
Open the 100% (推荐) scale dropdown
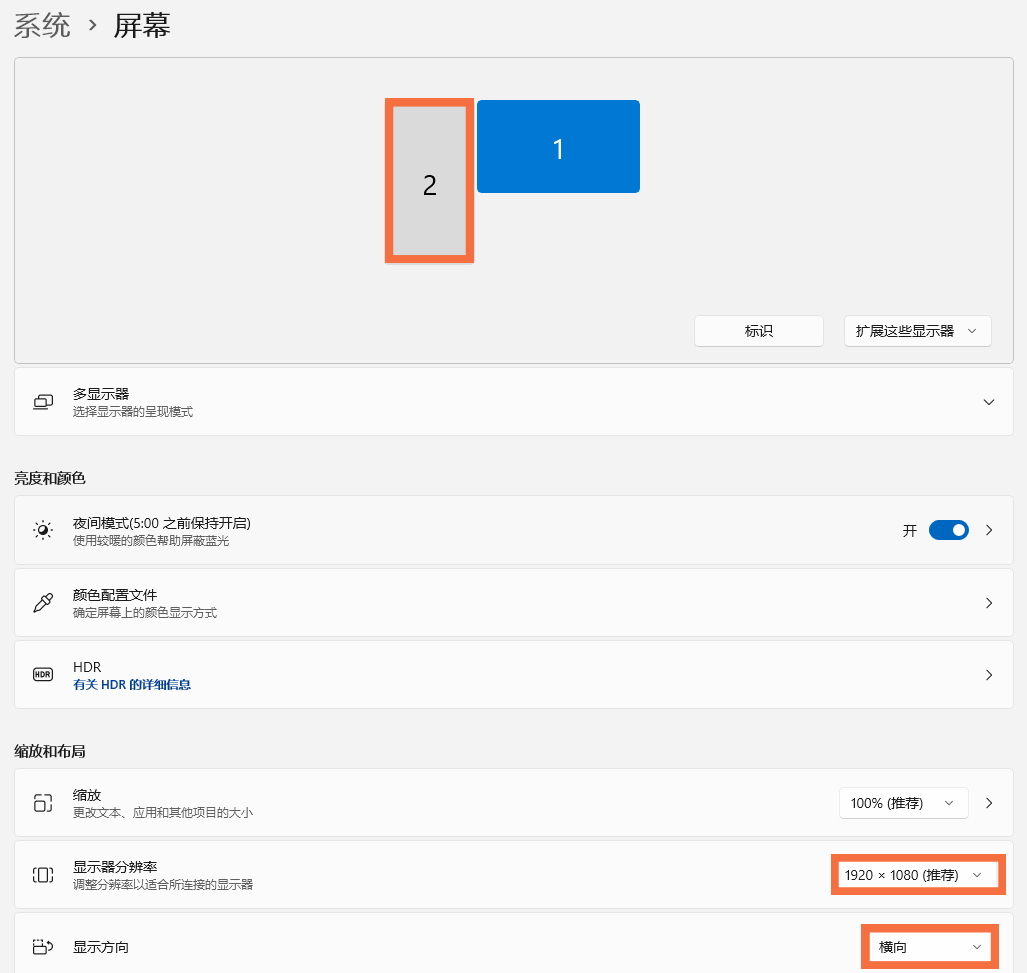903,803
